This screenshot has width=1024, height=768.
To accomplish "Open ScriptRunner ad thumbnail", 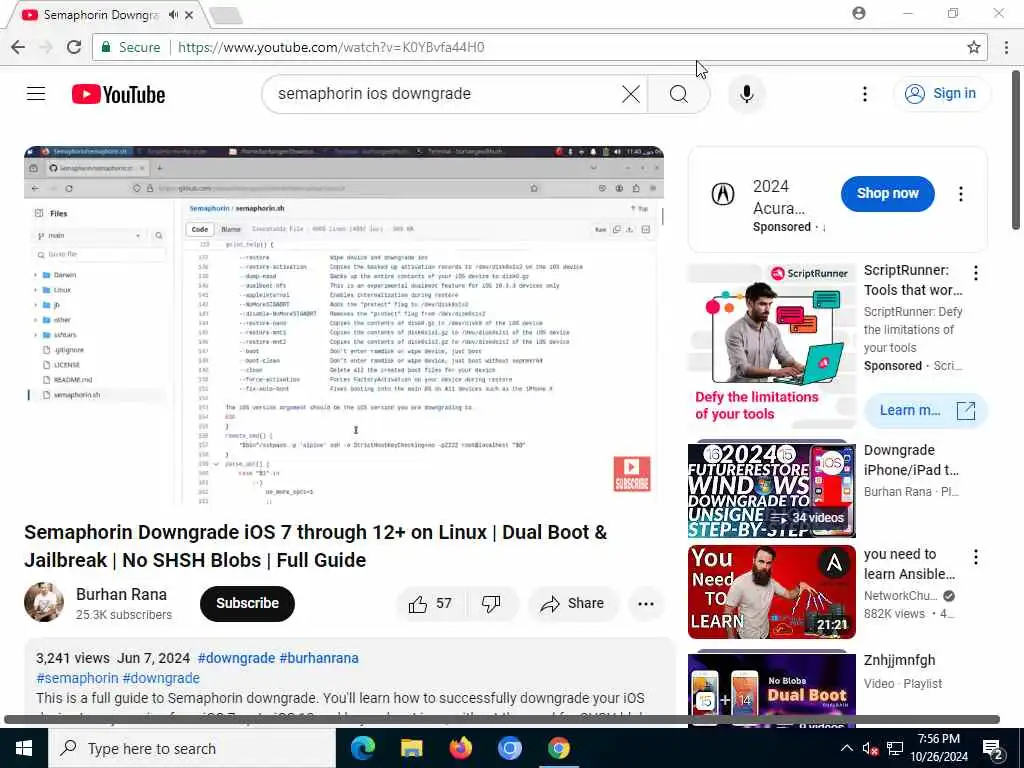I will click(x=771, y=345).
